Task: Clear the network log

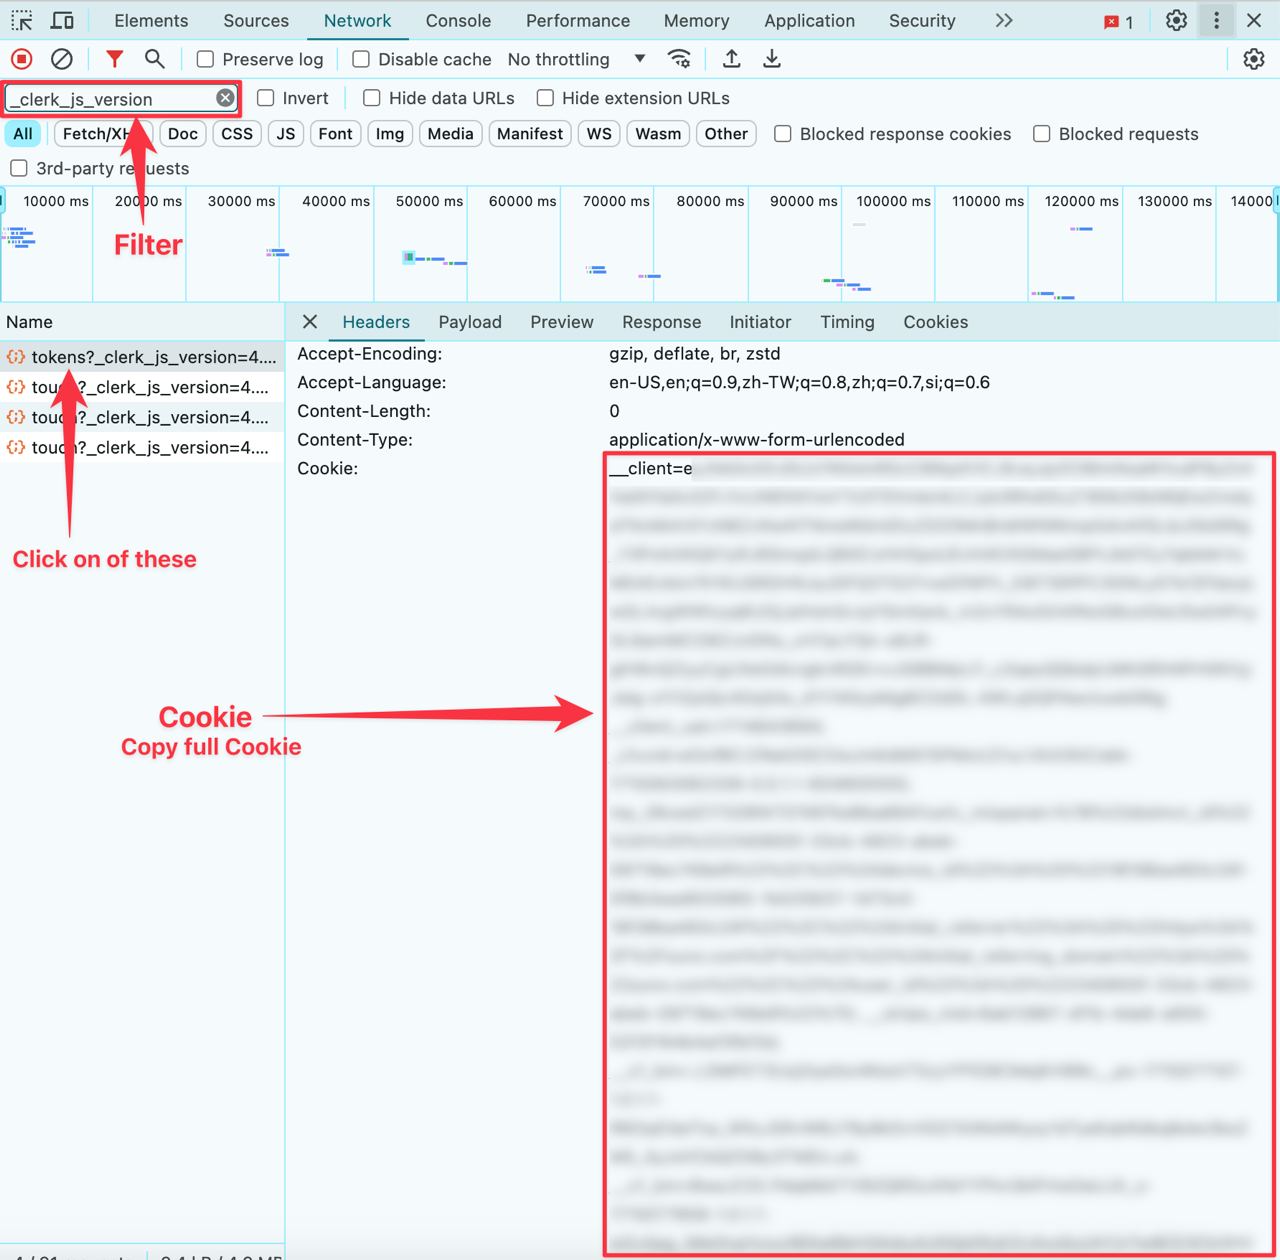Action: point(62,59)
